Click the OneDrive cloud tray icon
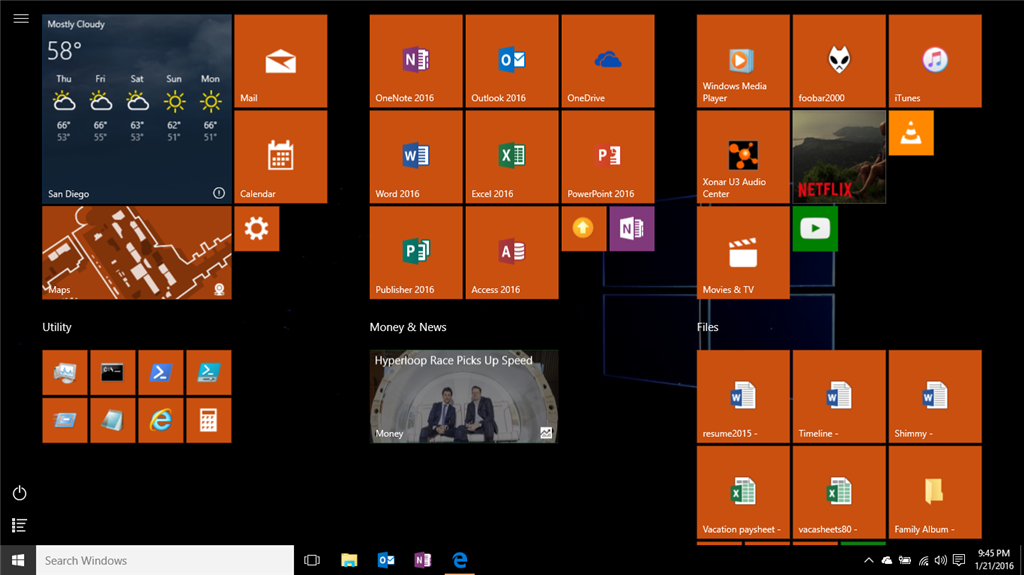 [x=887, y=560]
